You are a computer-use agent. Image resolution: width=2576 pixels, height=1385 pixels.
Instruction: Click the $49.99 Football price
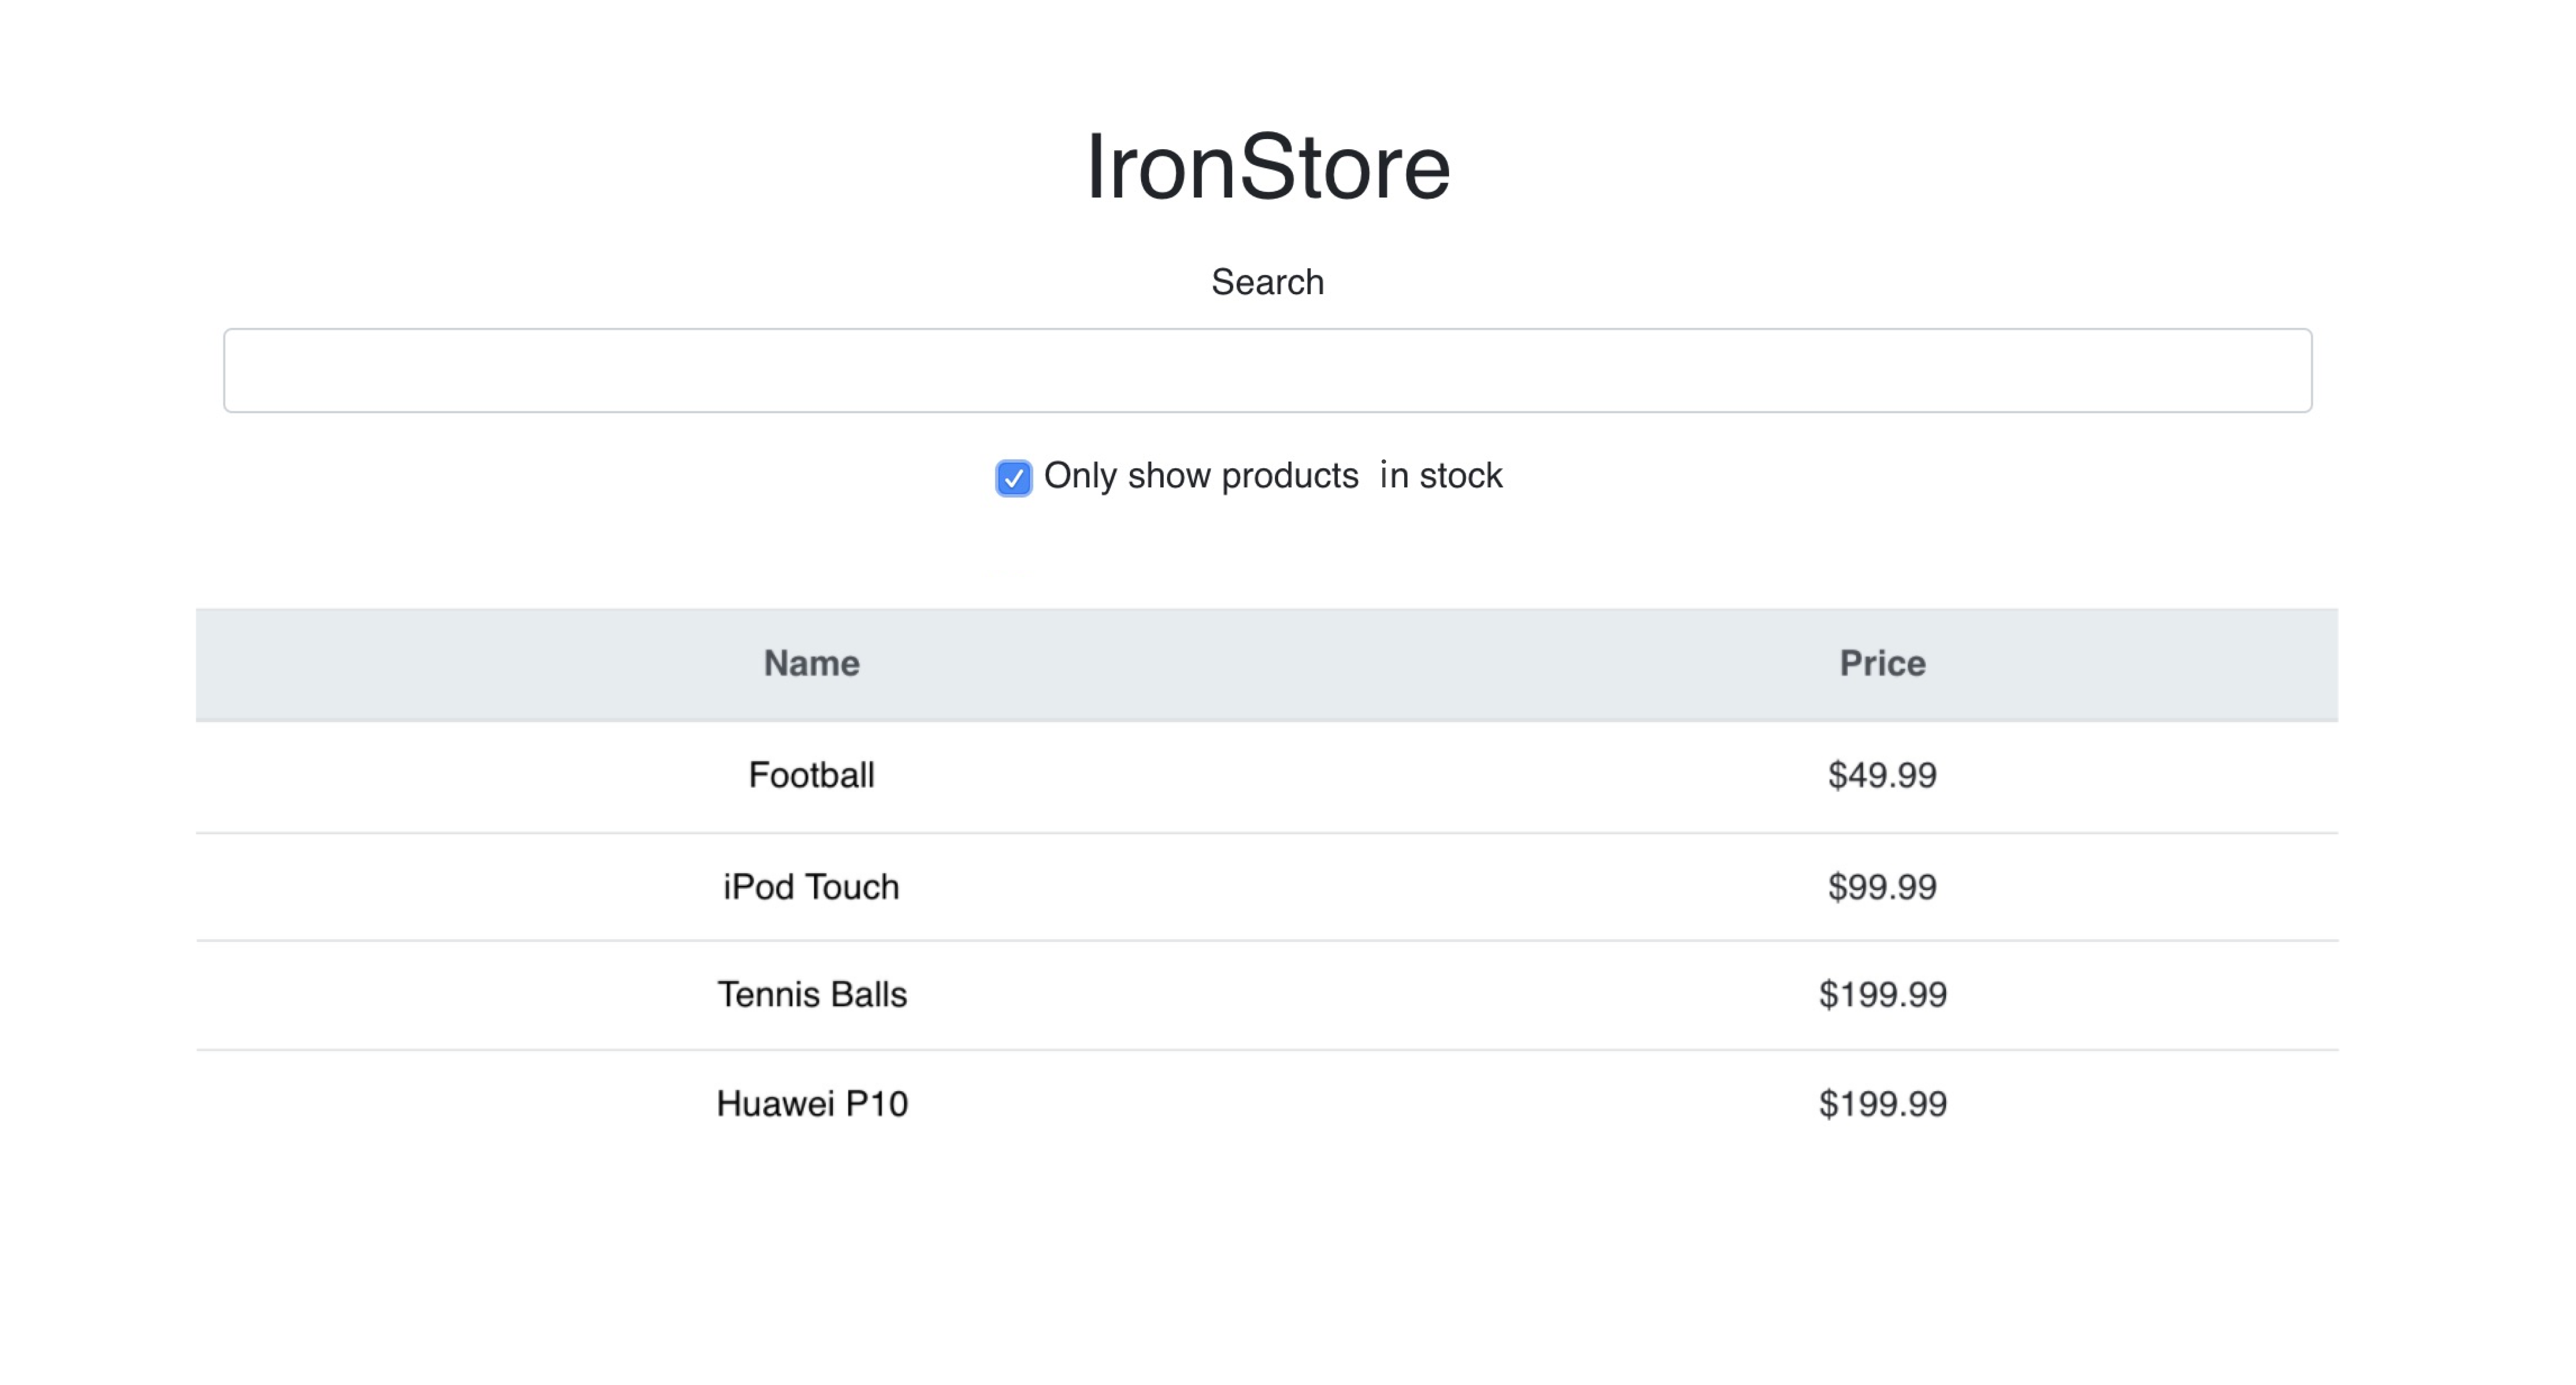coord(1882,775)
